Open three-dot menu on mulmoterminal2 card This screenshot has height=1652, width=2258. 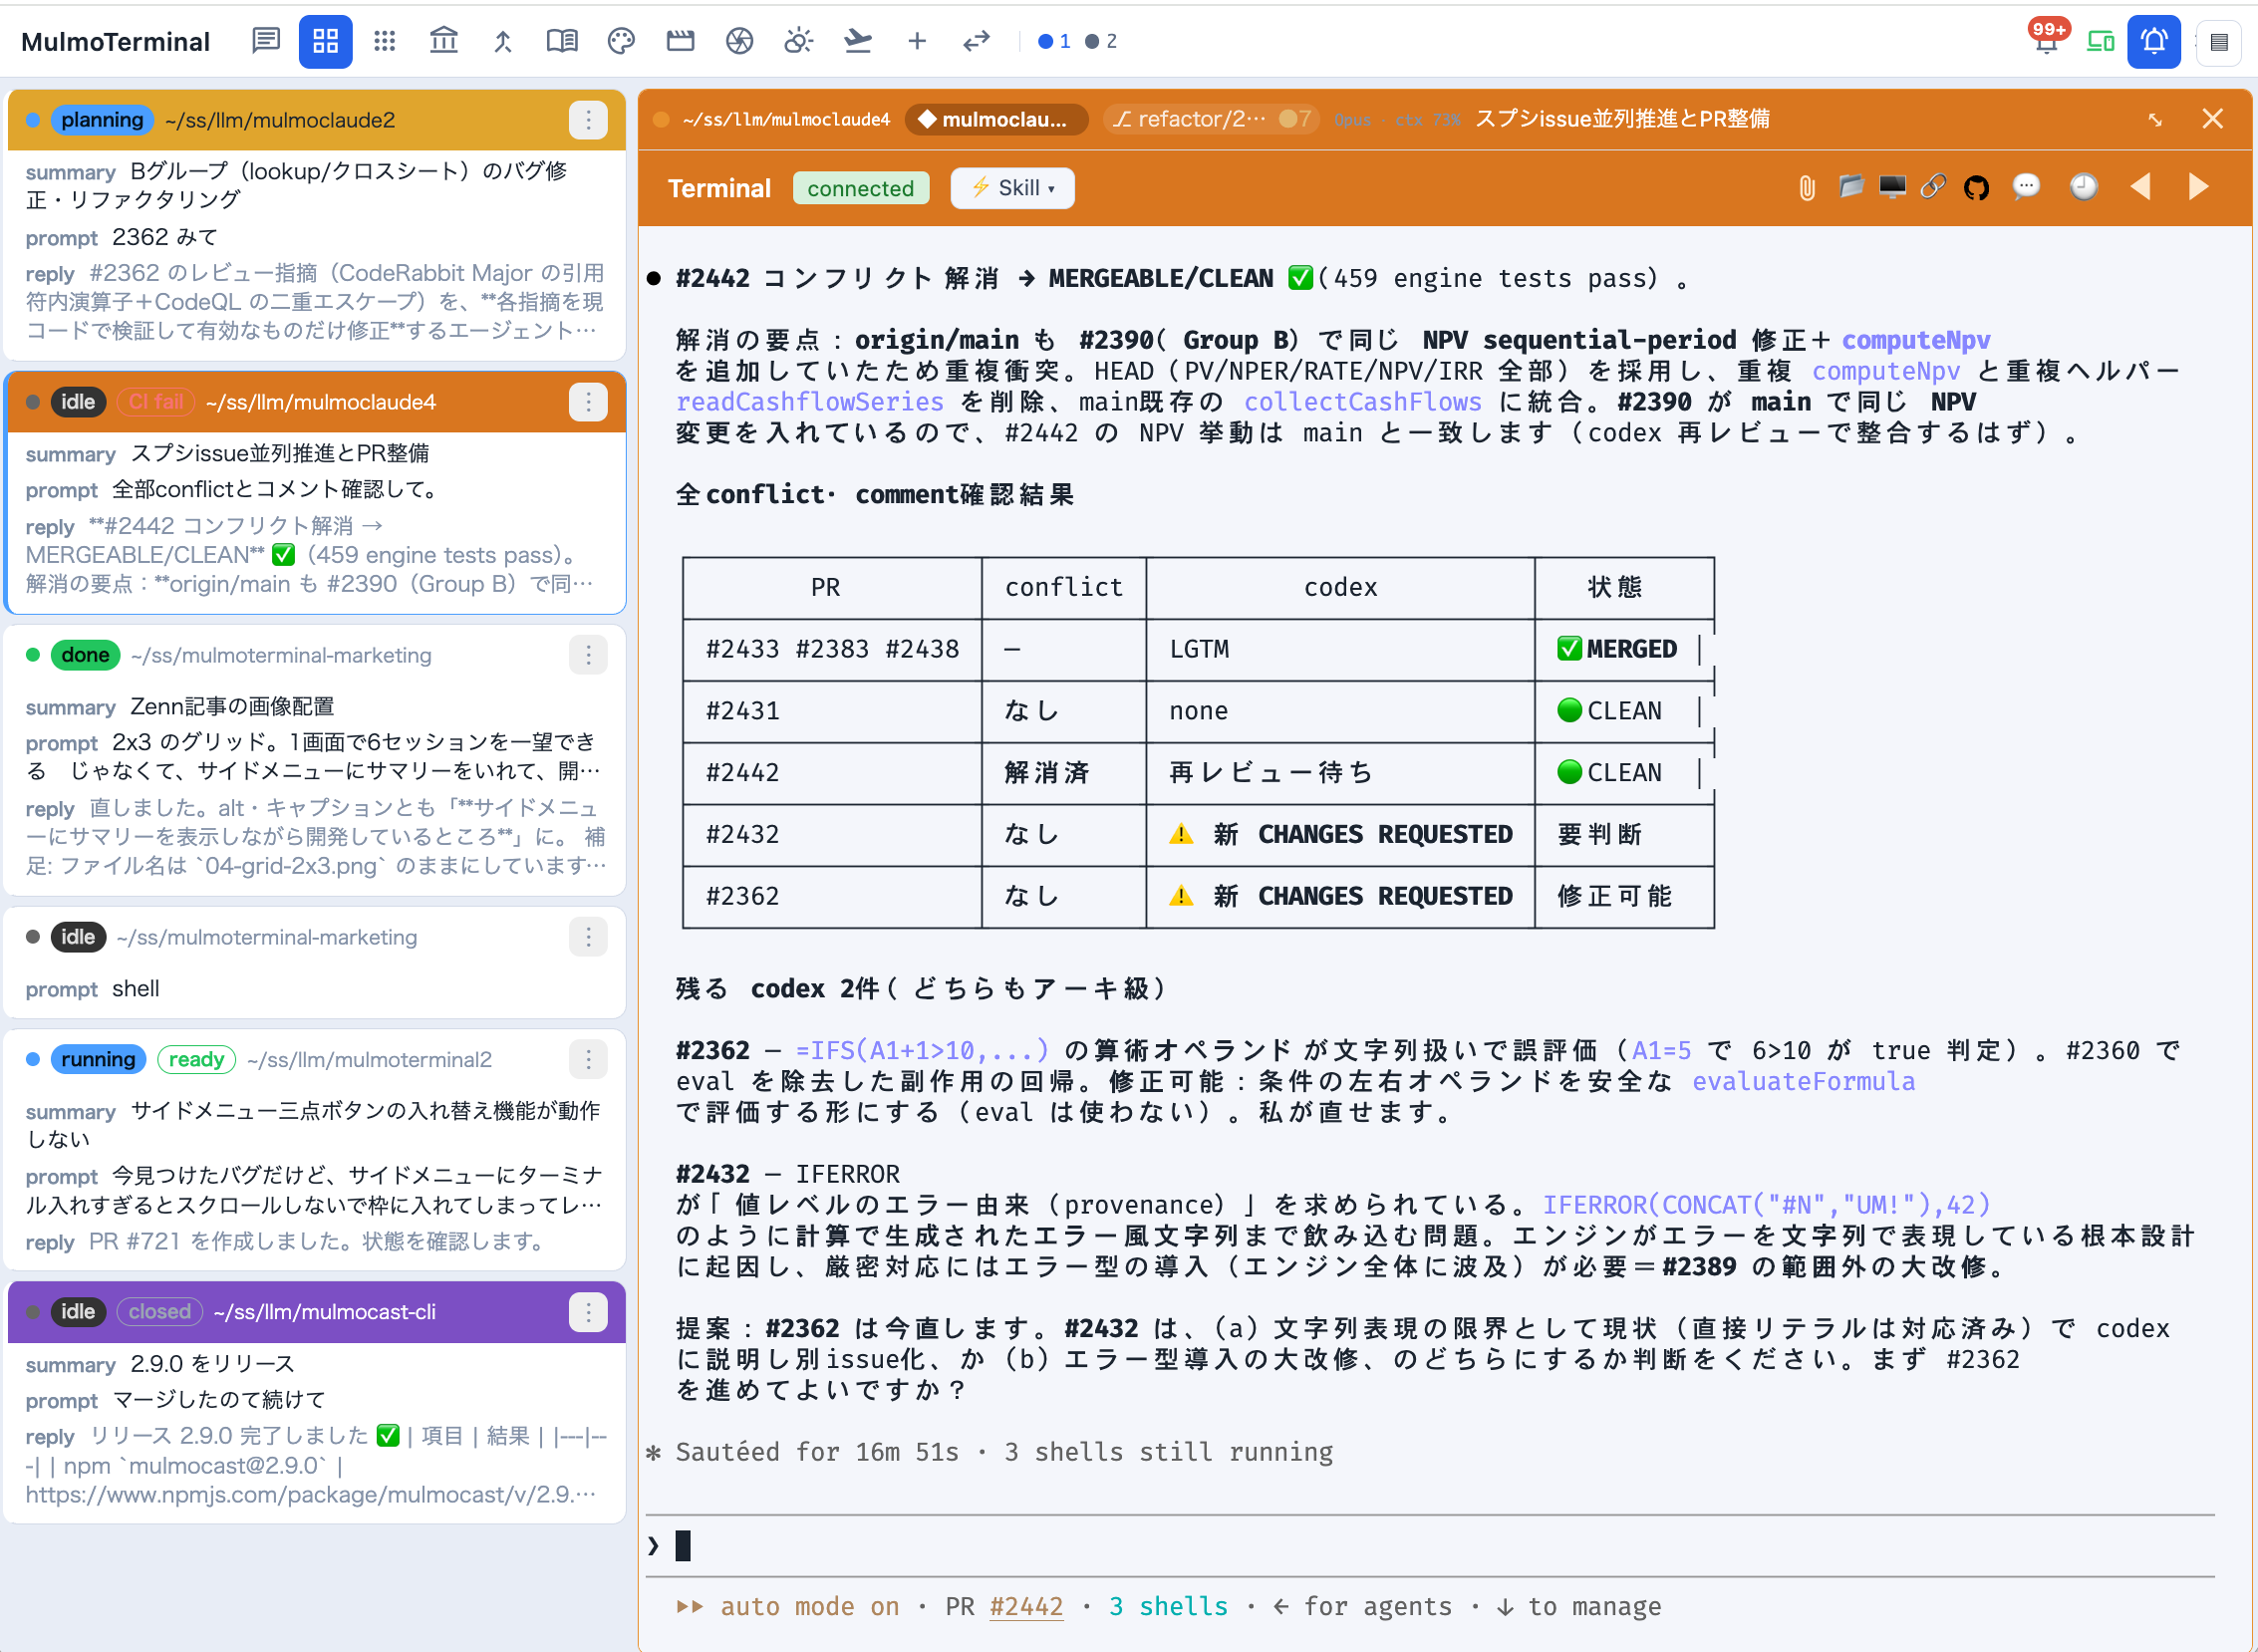[x=588, y=1059]
